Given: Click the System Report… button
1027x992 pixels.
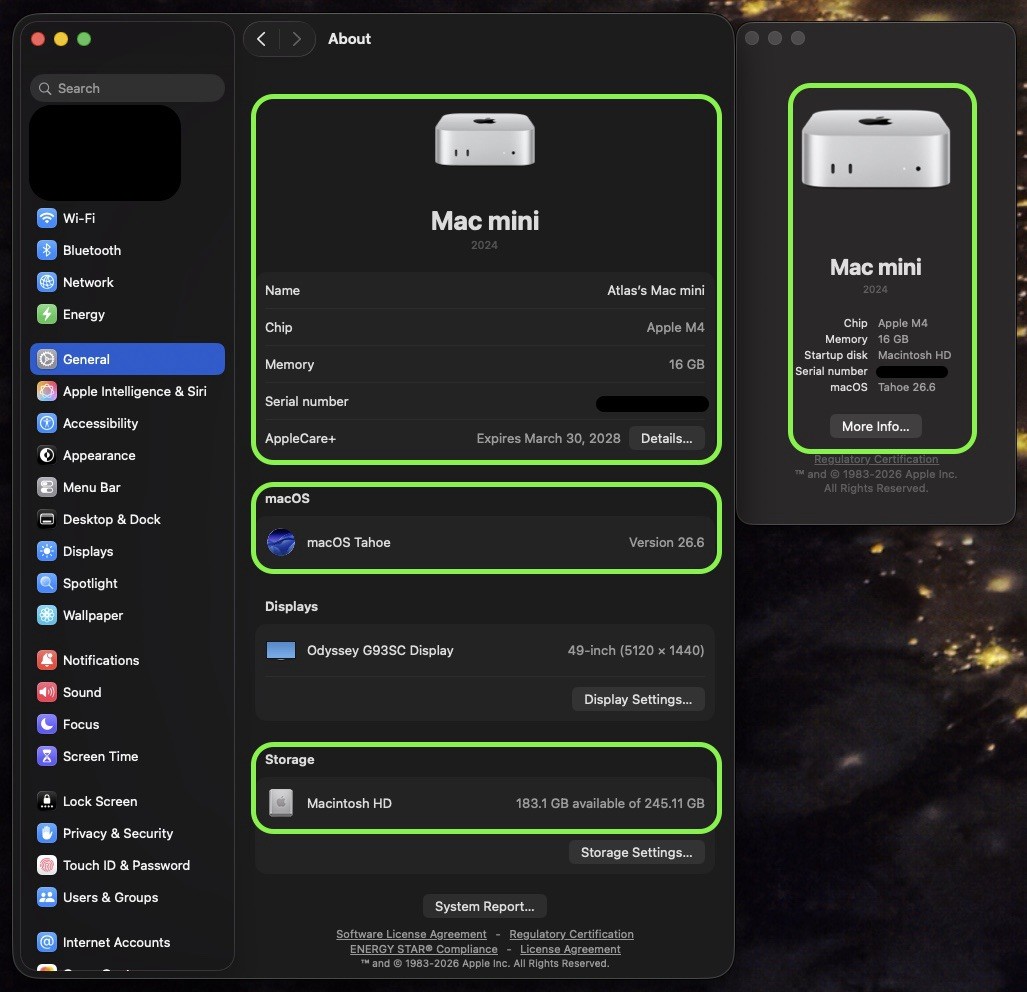Looking at the screenshot, I should pos(485,906).
